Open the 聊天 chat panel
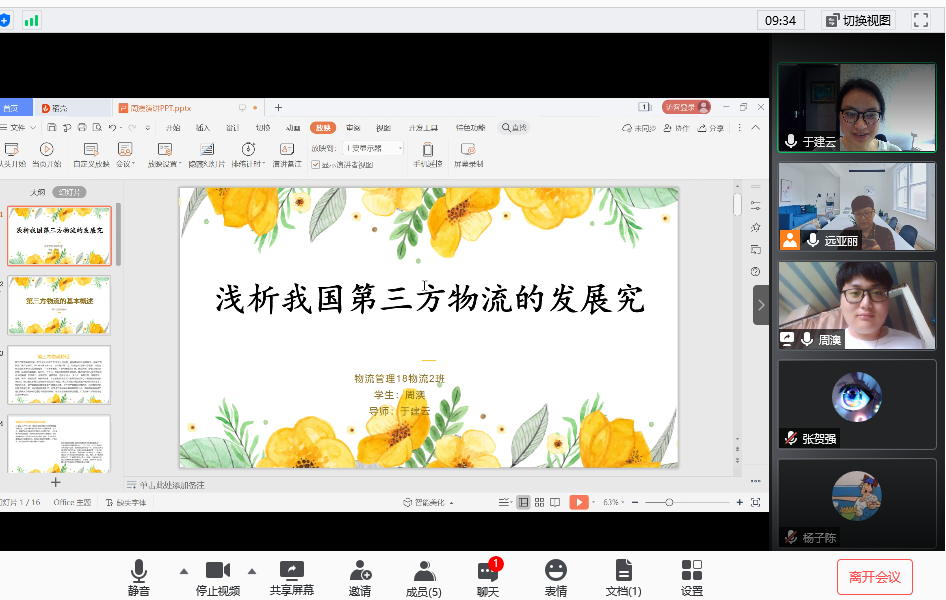Screen dimensions: 946x600 [x=488, y=577]
